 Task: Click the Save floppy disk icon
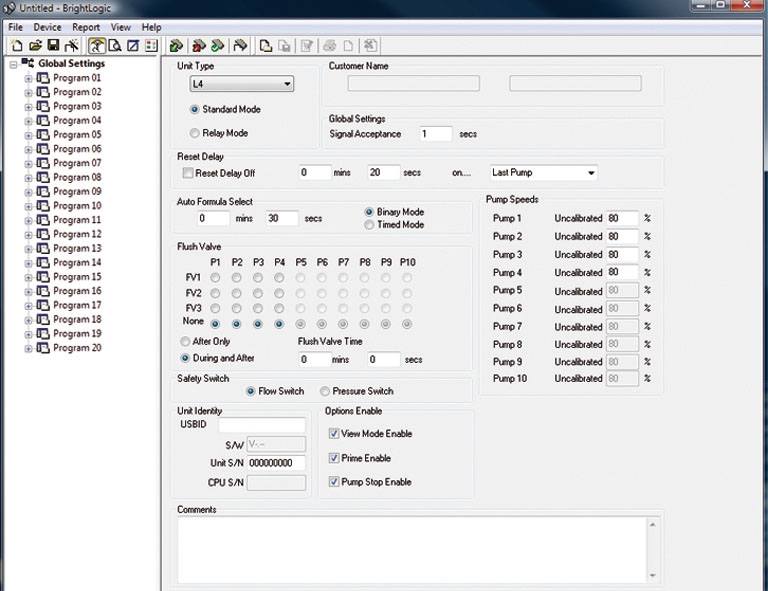pyautogui.click(x=53, y=46)
